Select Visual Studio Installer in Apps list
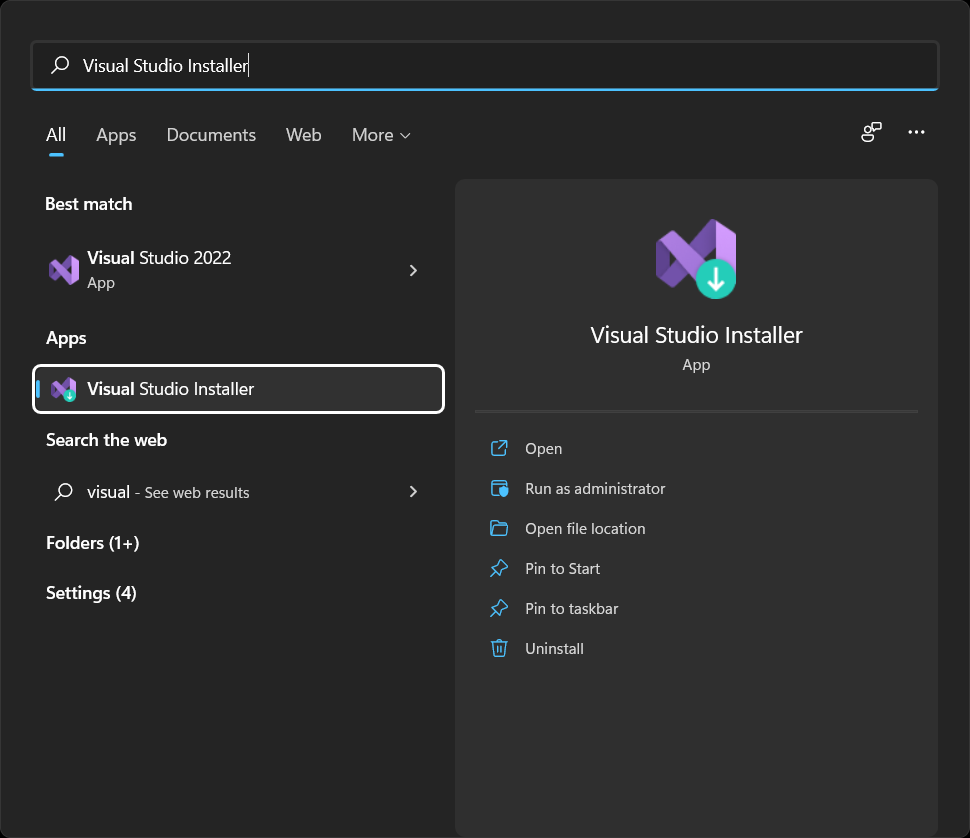Image resolution: width=970 pixels, height=838 pixels. 238,389
